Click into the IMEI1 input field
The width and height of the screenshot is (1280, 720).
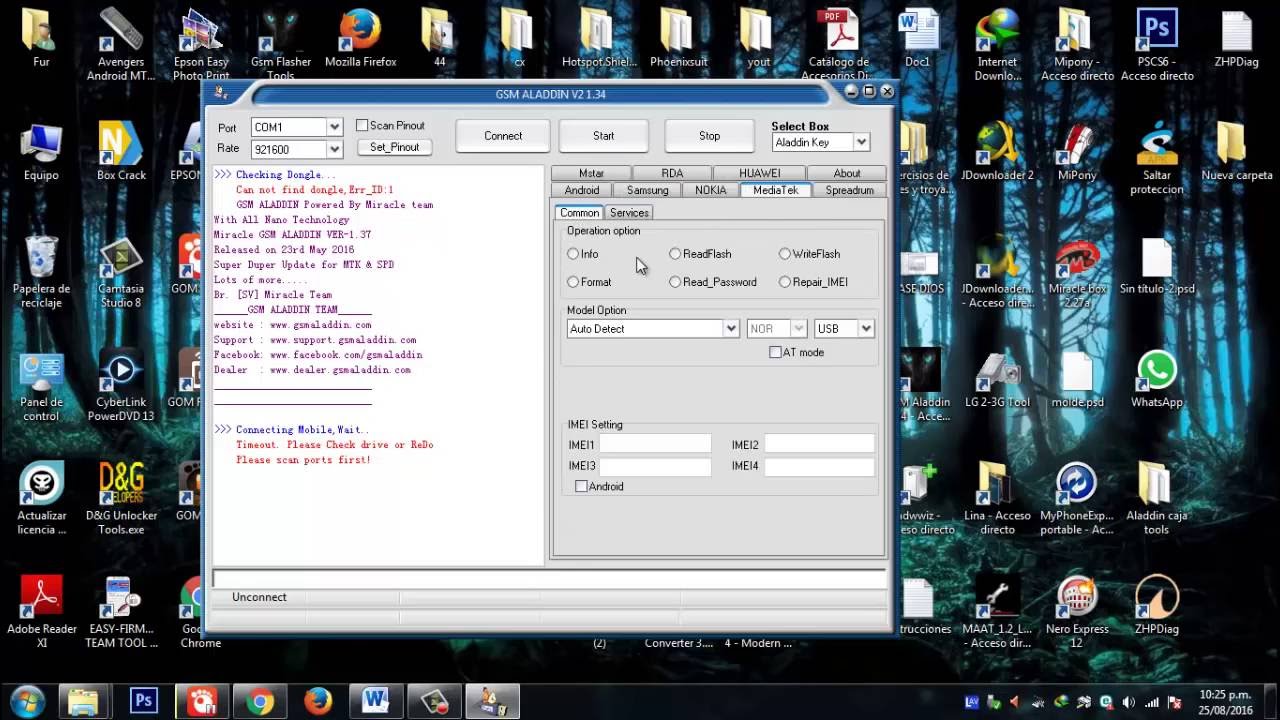[x=655, y=445]
